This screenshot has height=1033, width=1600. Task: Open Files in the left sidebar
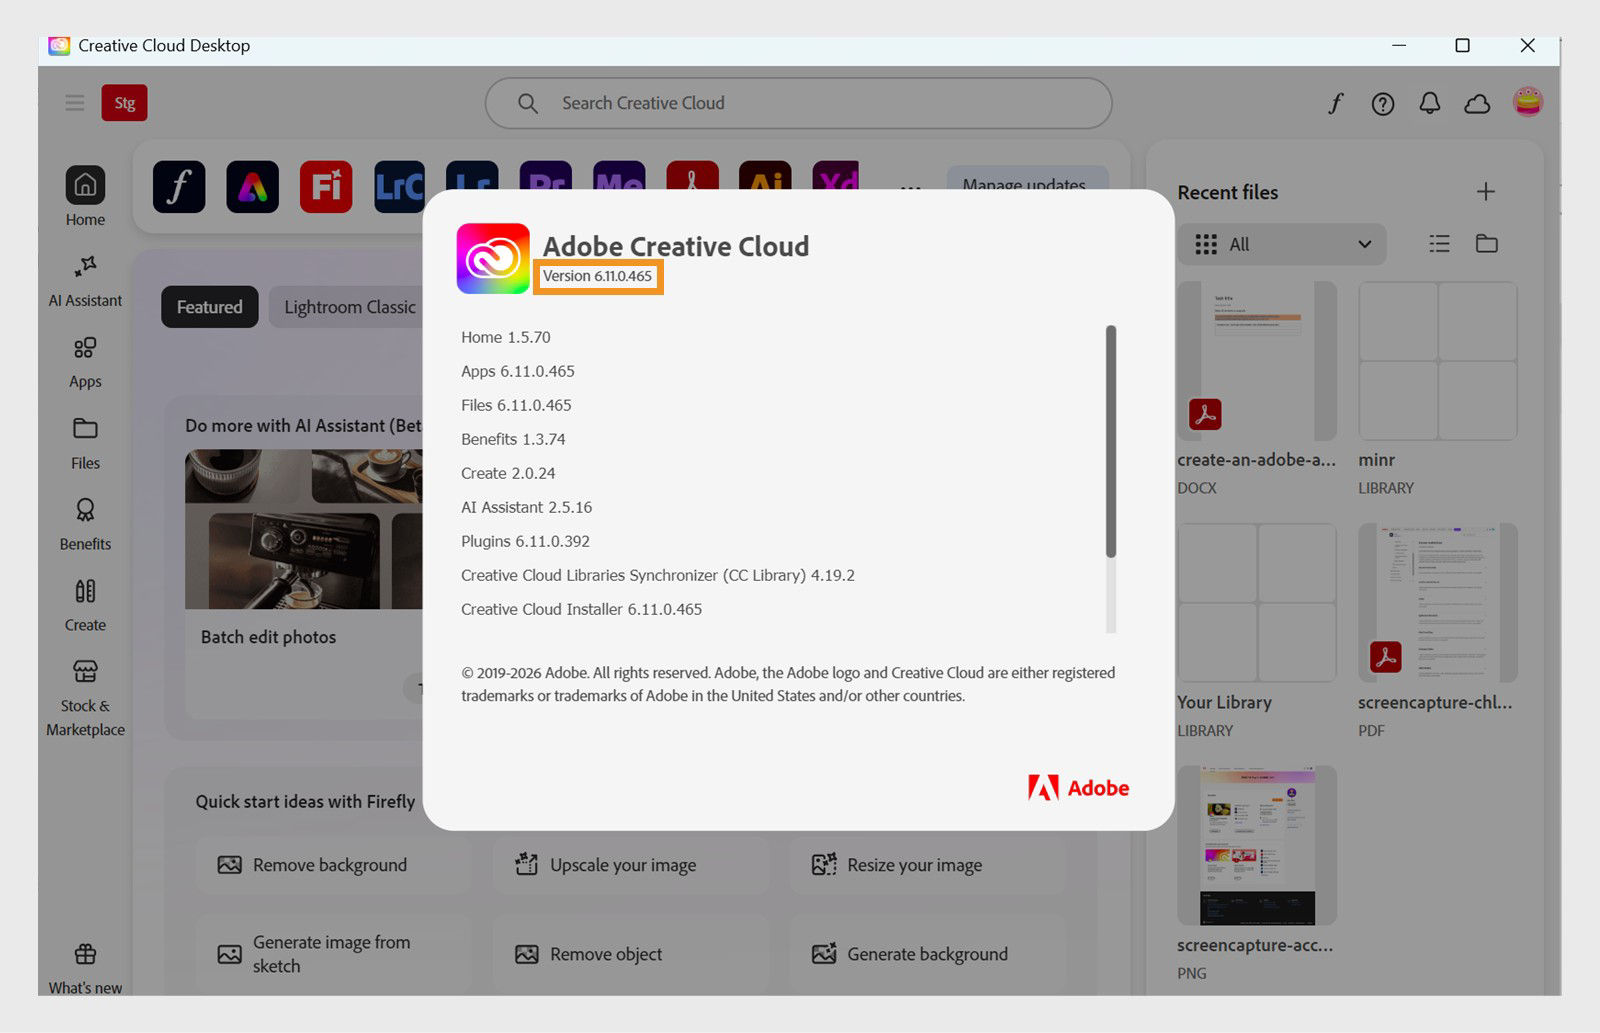pyautogui.click(x=85, y=443)
